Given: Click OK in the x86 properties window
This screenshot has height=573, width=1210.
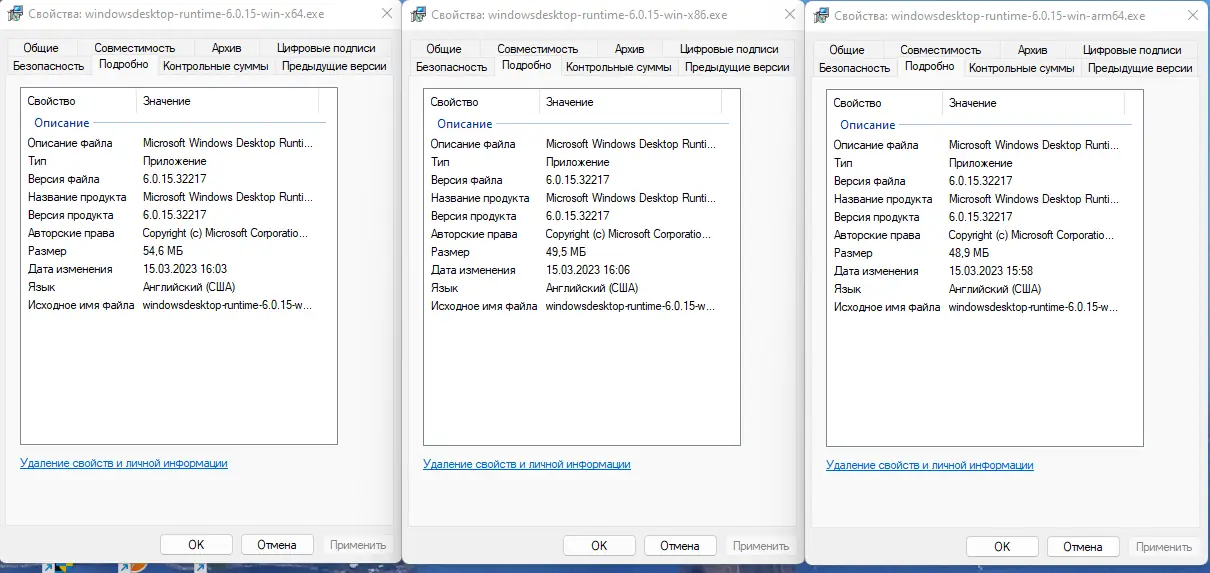Looking at the screenshot, I should coord(599,546).
